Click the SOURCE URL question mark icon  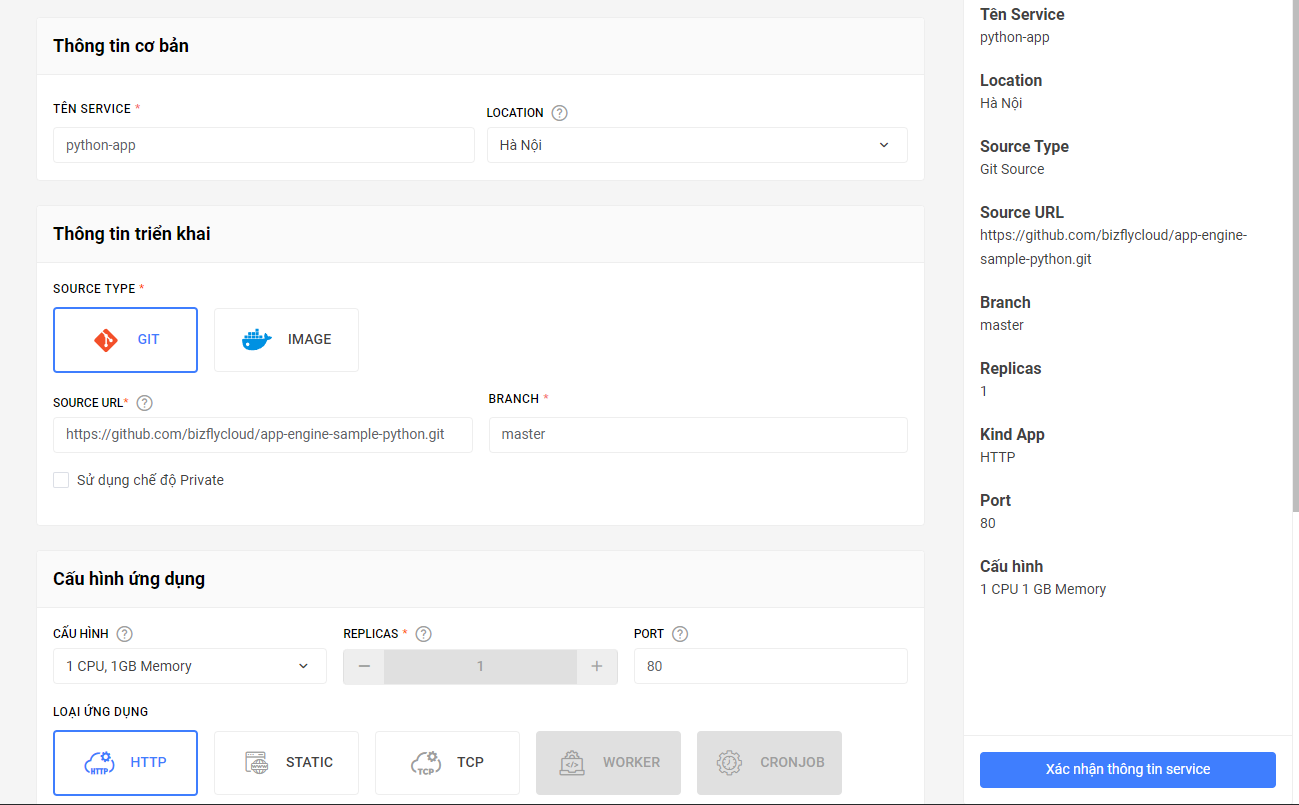click(144, 402)
